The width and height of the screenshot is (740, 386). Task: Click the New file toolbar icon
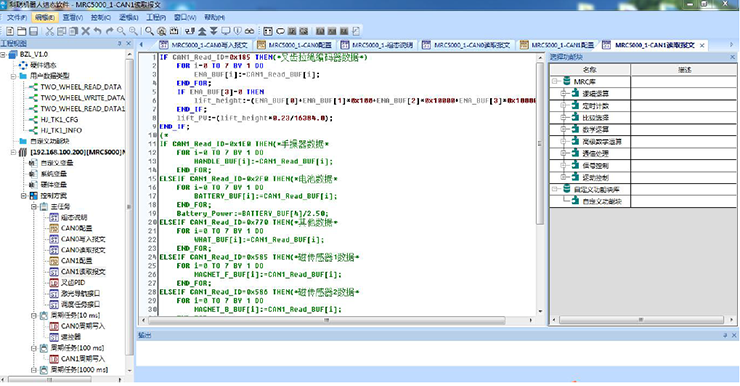pos(9,31)
